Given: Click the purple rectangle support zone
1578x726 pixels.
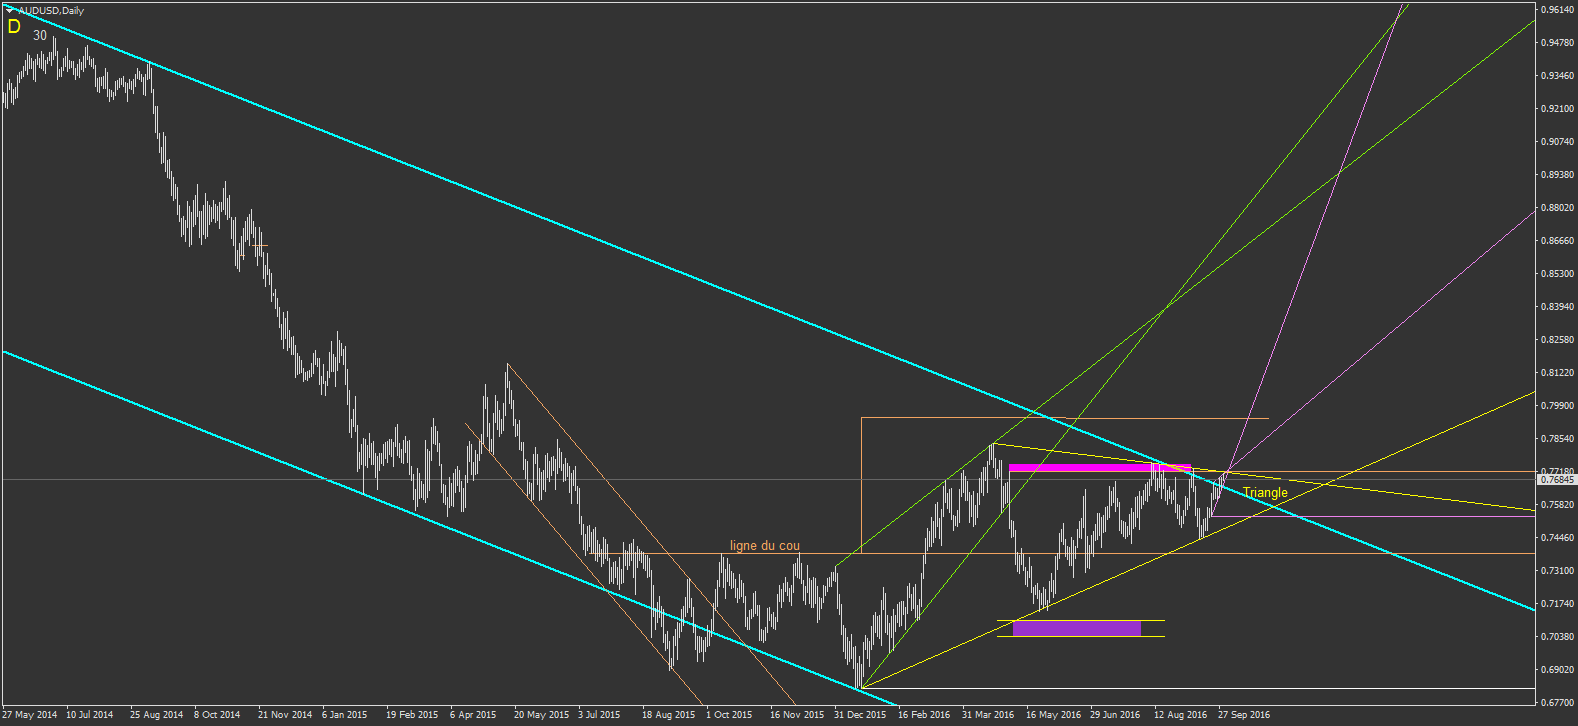Looking at the screenshot, I should click(x=1077, y=628).
